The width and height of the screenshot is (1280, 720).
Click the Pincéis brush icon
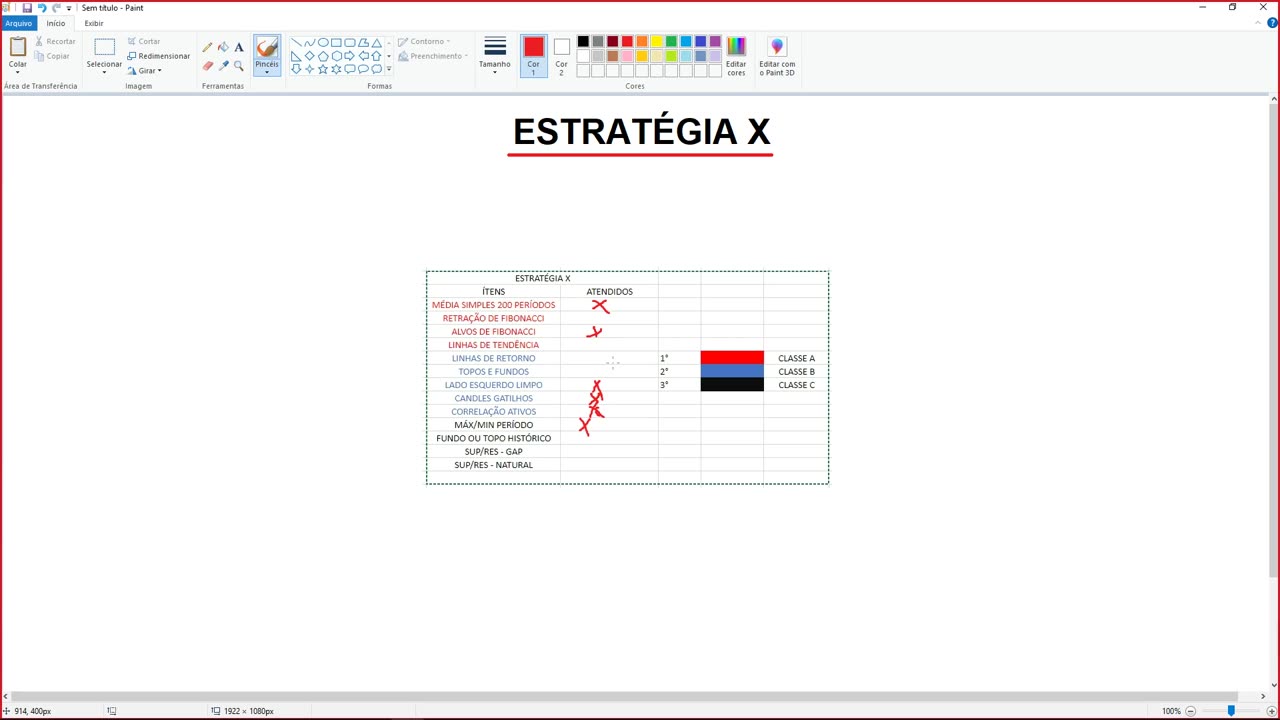(x=267, y=47)
